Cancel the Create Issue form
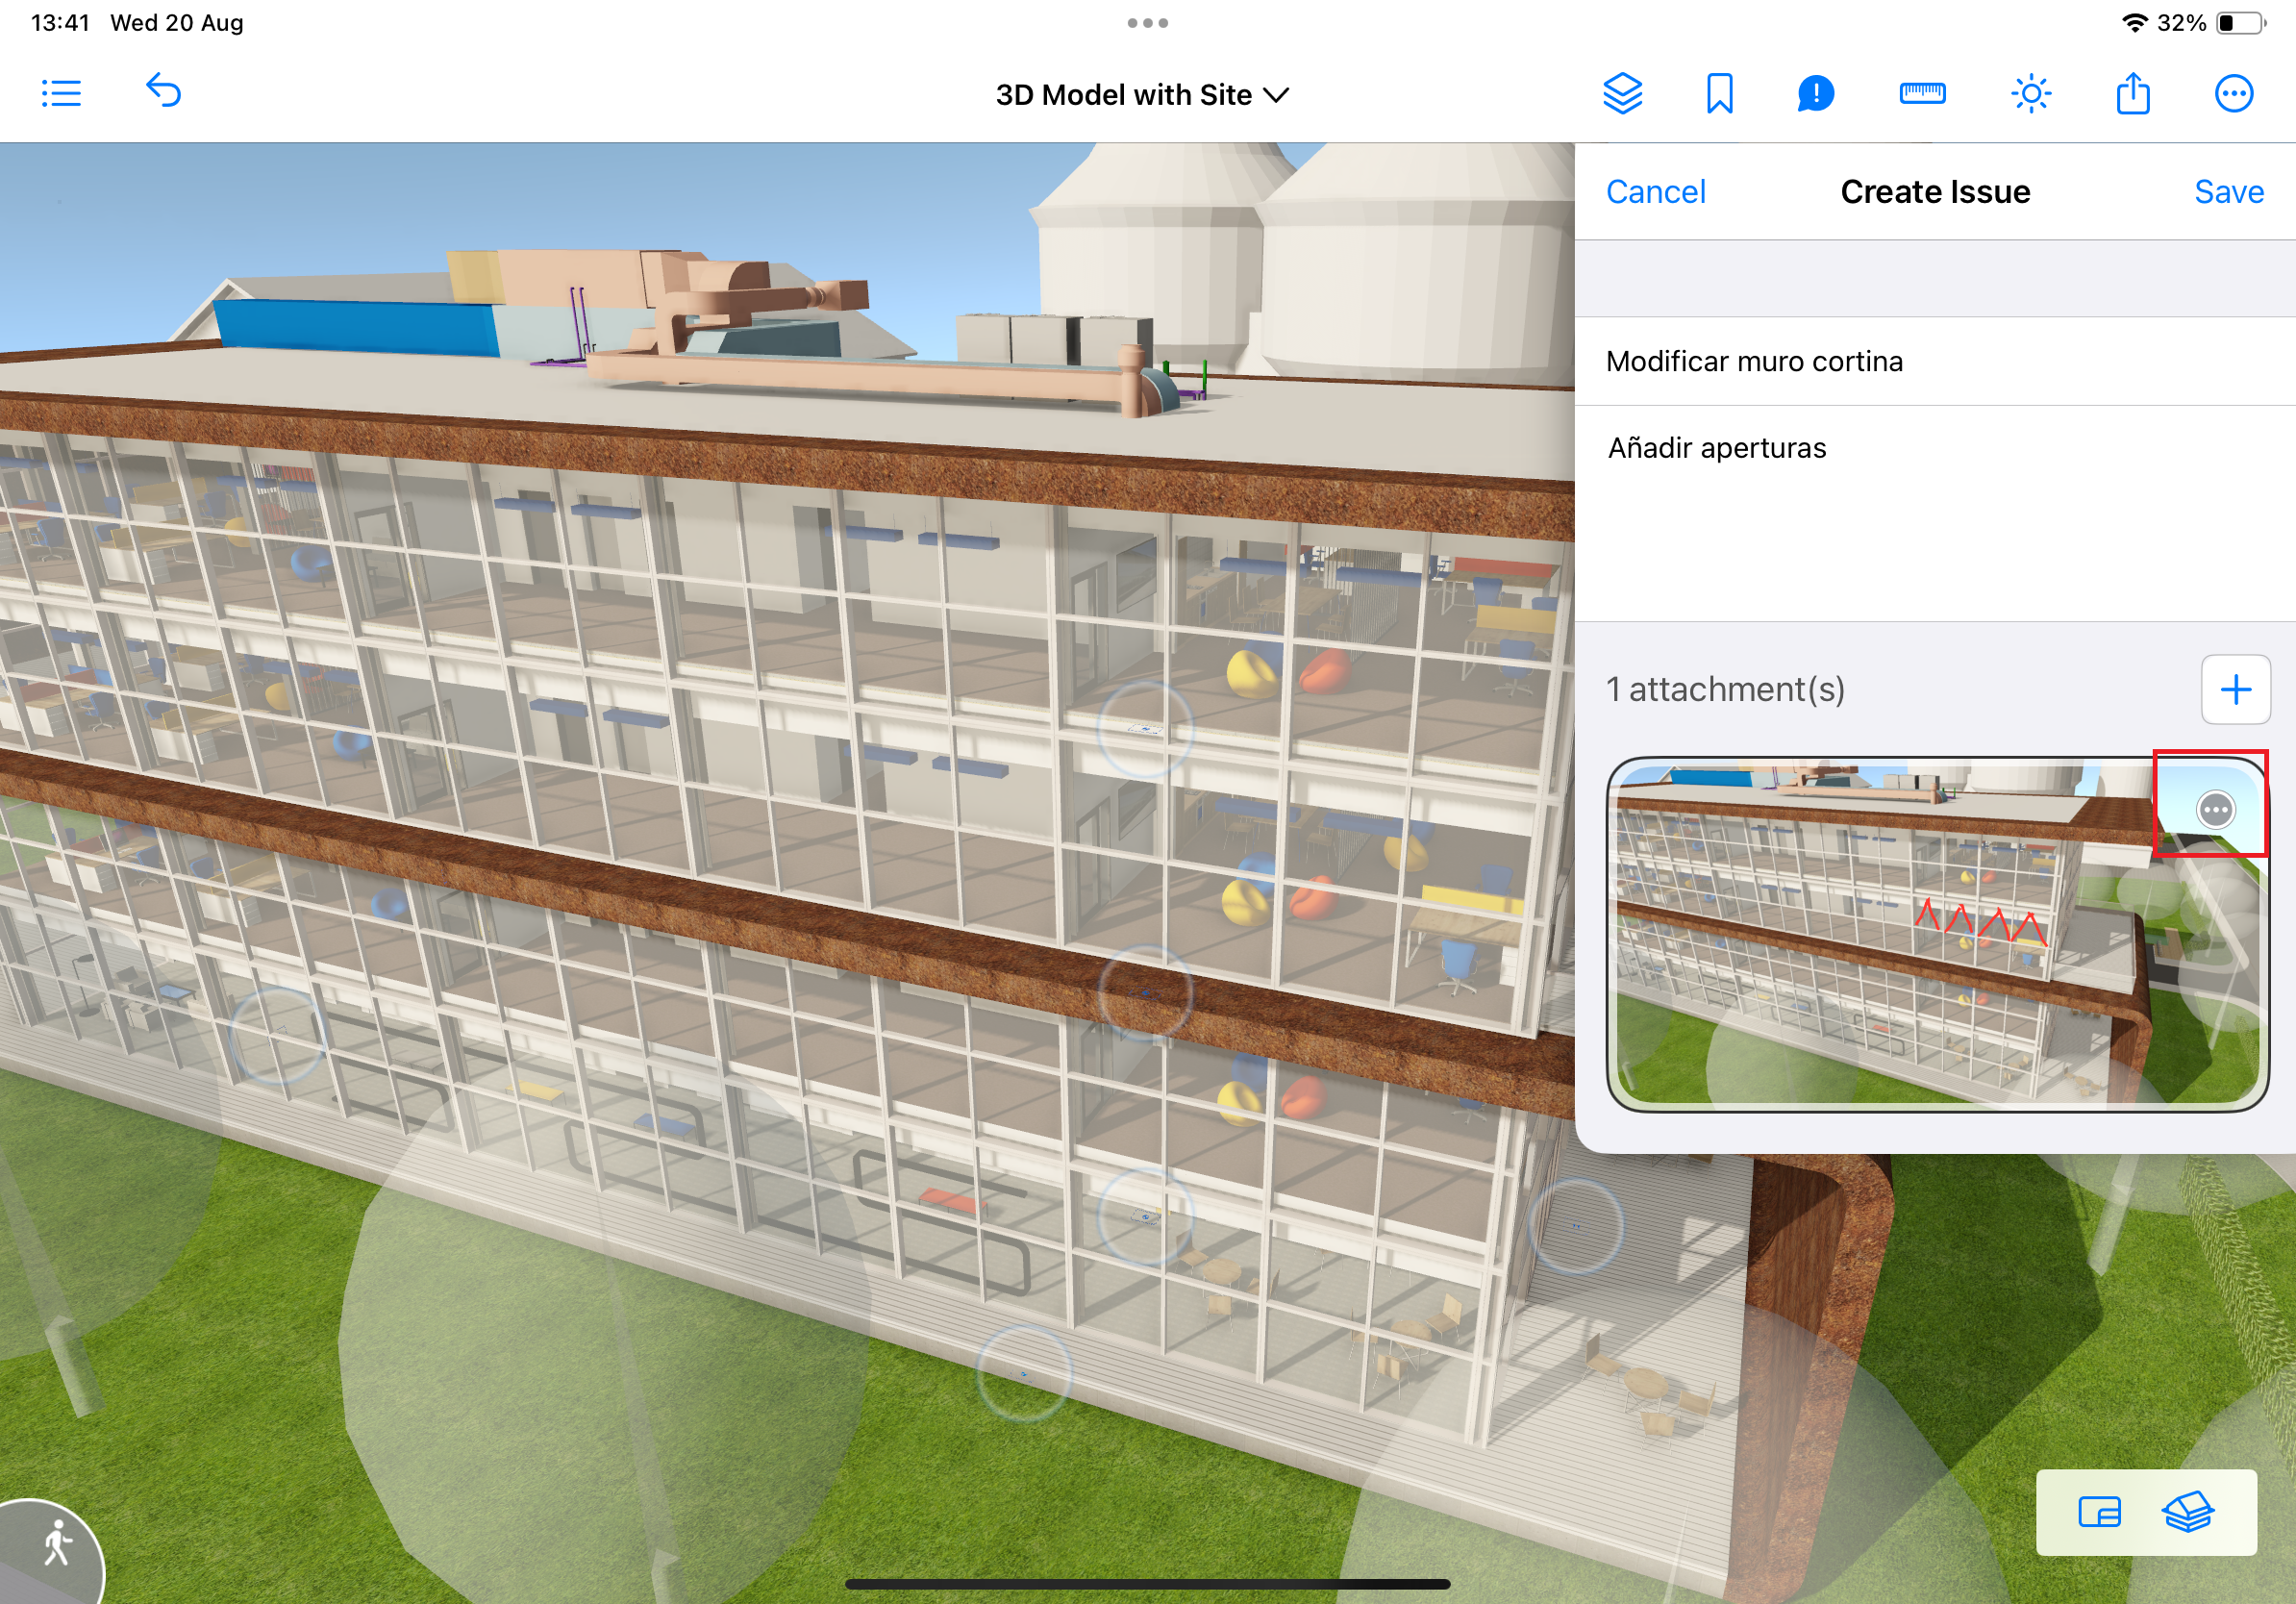The image size is (2296, 1604). coord(1655,192)
